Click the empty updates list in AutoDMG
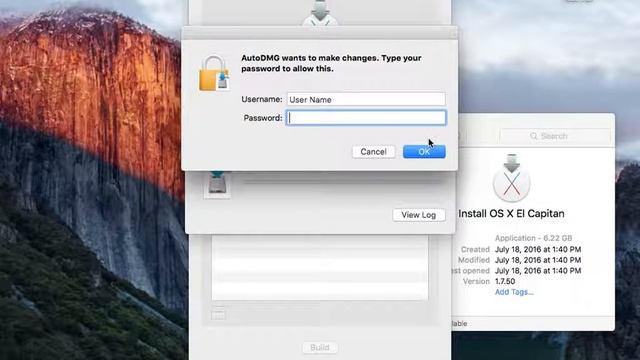The image size is (640, 360). (320, 268)
